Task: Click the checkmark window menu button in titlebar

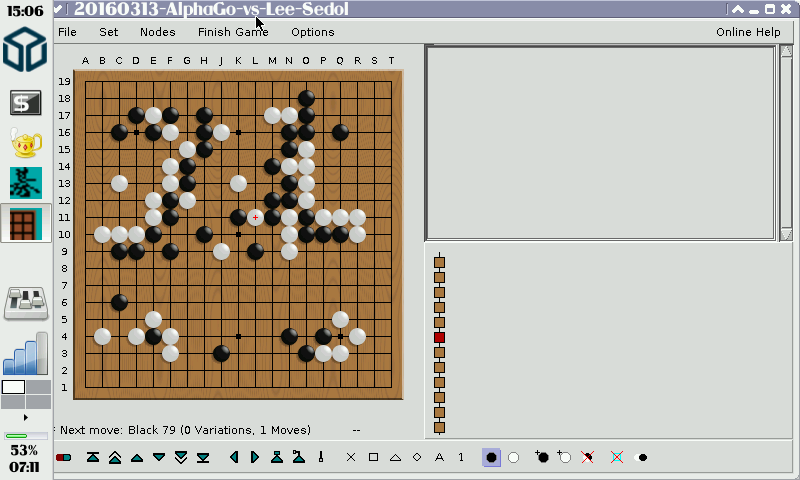Action: tap(58, 8)
